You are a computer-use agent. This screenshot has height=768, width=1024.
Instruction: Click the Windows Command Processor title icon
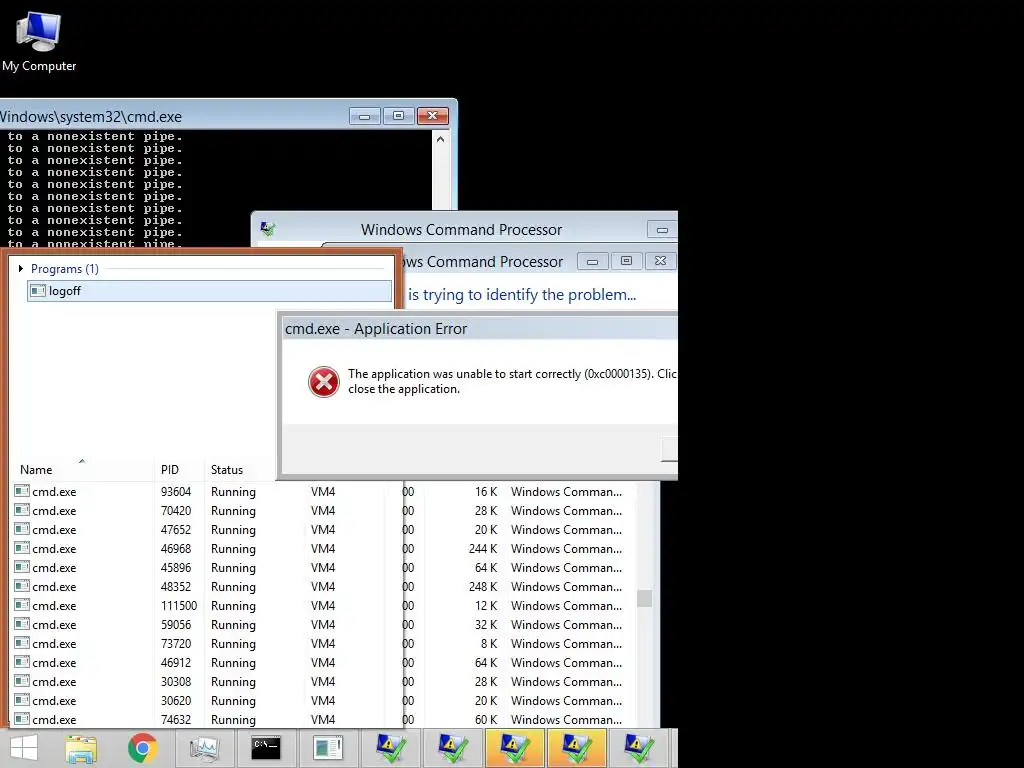point(268,229)
